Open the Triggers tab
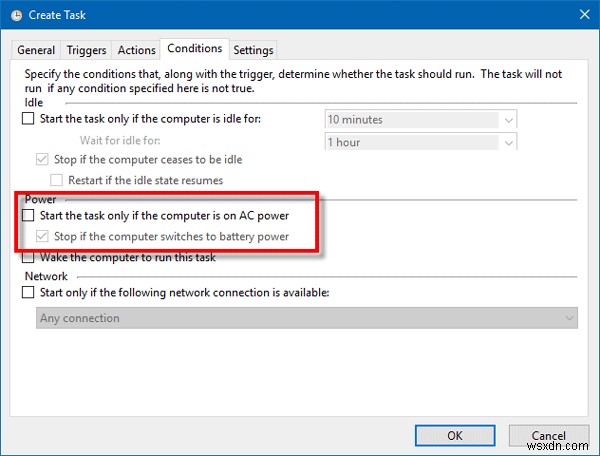This screenshot has width=600, height=456. (x=86, y=50)
